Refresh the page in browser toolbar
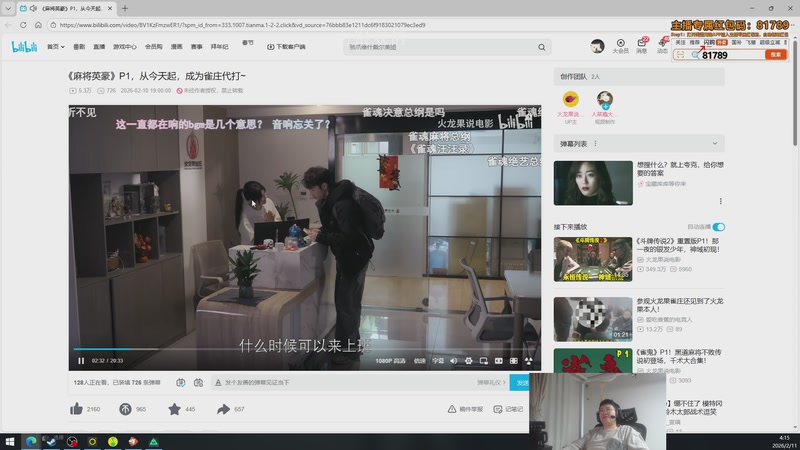800x450 pixels. click(23, 24)
